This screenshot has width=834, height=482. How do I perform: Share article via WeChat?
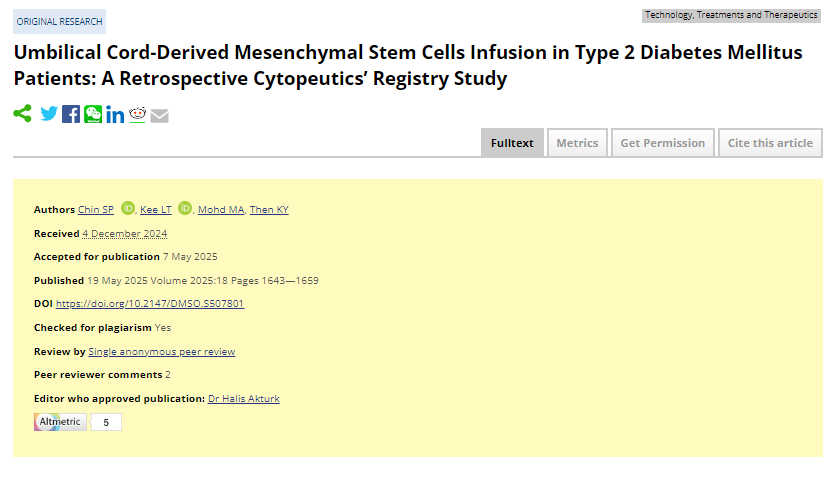93,115
